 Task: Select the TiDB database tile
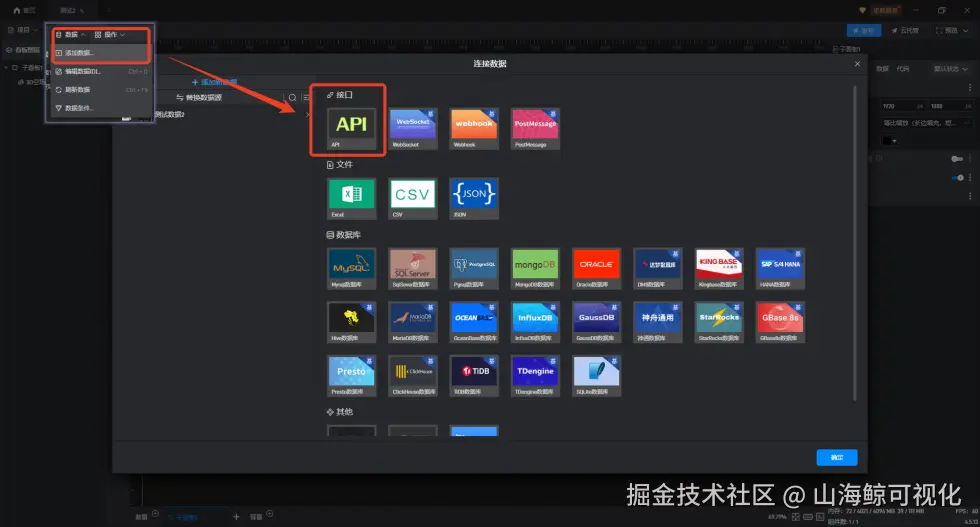point(474,376)
